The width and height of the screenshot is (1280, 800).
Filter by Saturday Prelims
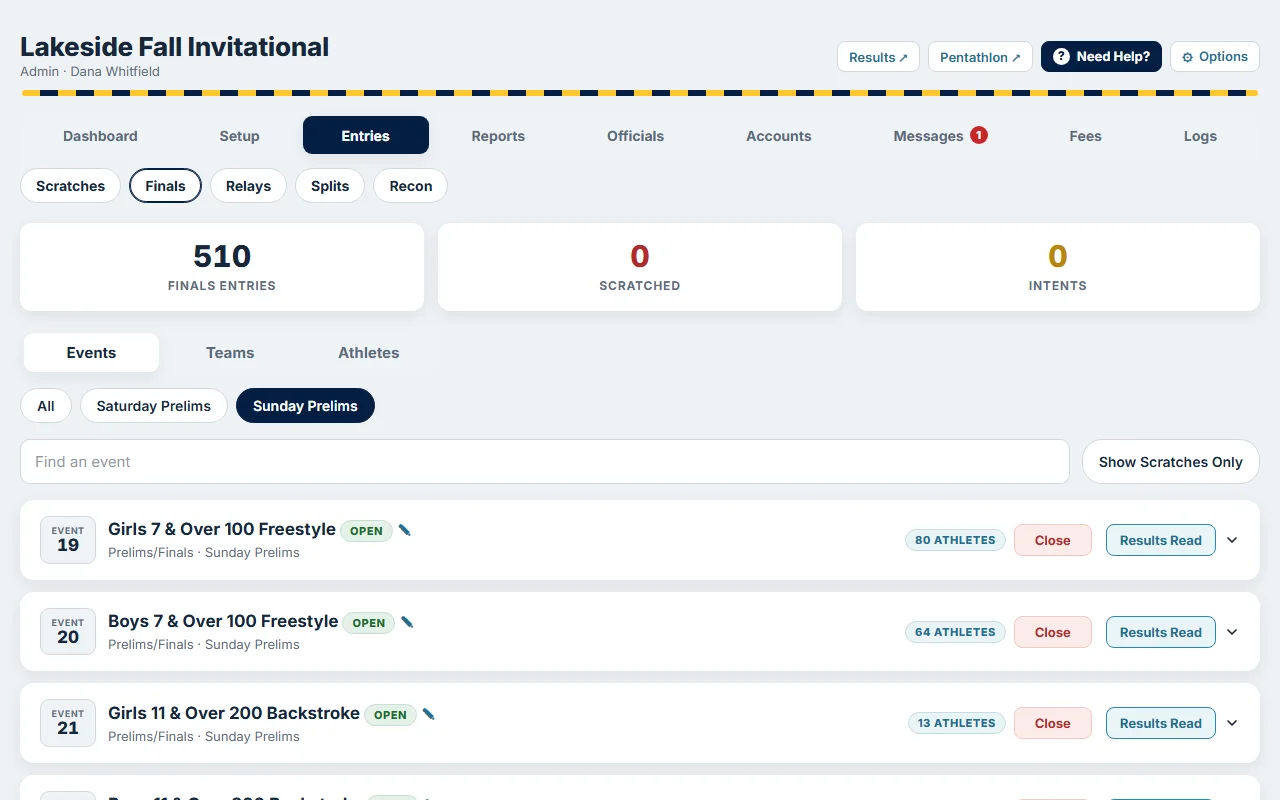click(154, 406)
